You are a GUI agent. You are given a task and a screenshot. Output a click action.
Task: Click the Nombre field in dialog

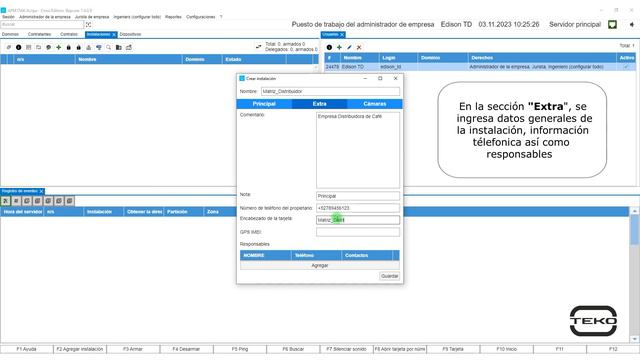coord(330,91)
